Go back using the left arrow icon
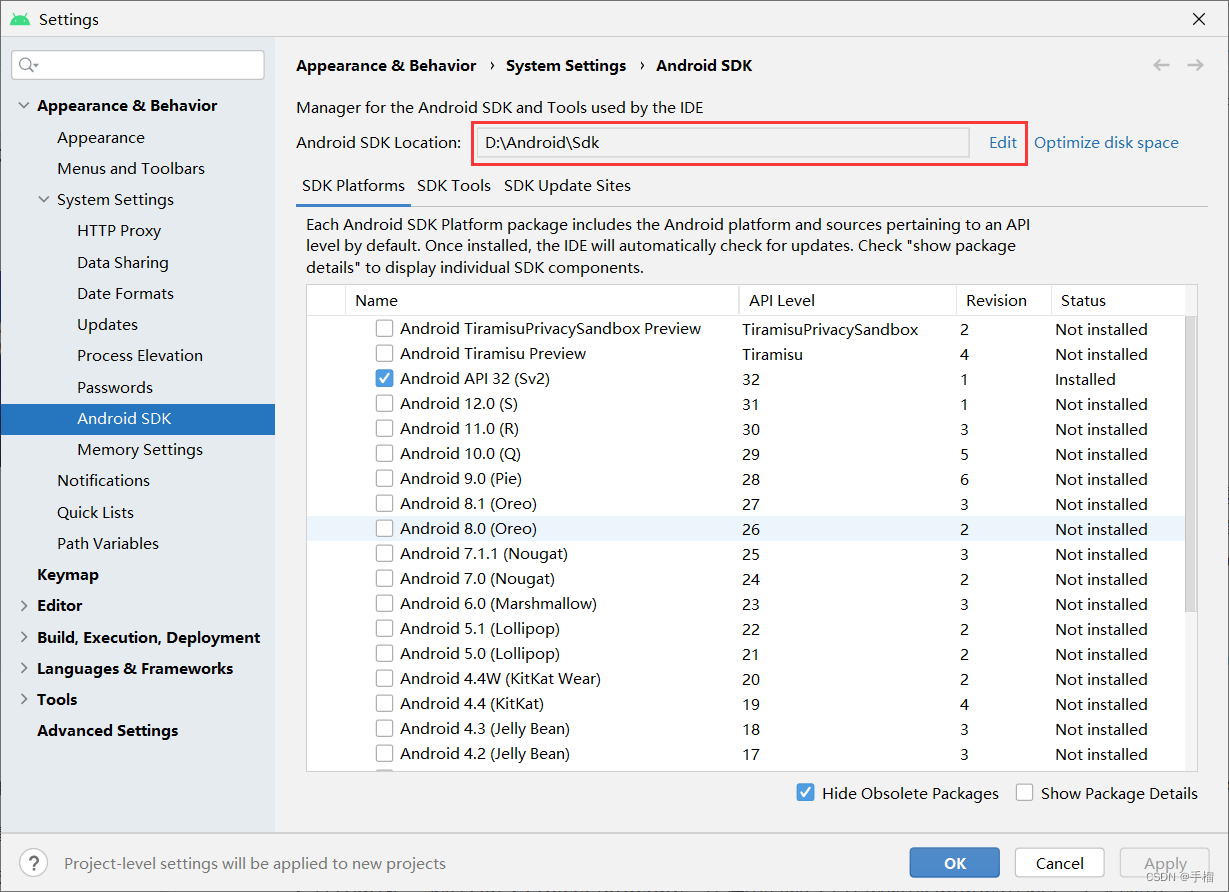 tap(1161, 65)
